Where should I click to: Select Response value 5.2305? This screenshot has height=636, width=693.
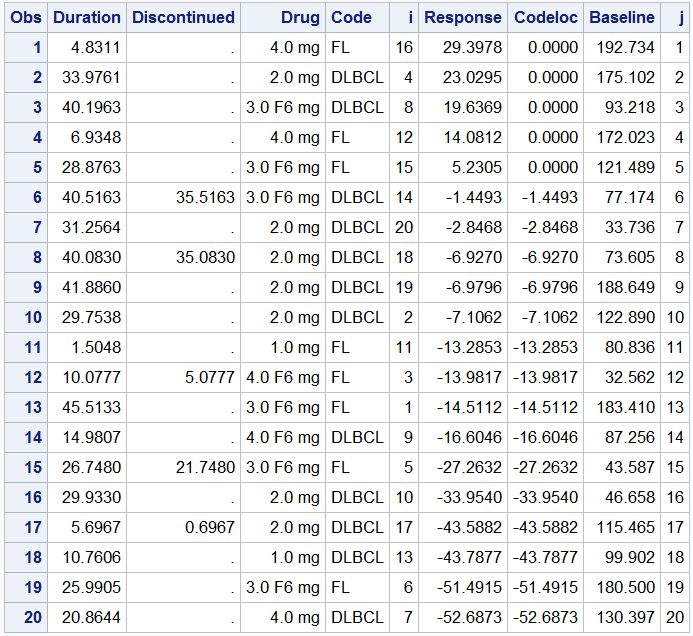(476, 168)
